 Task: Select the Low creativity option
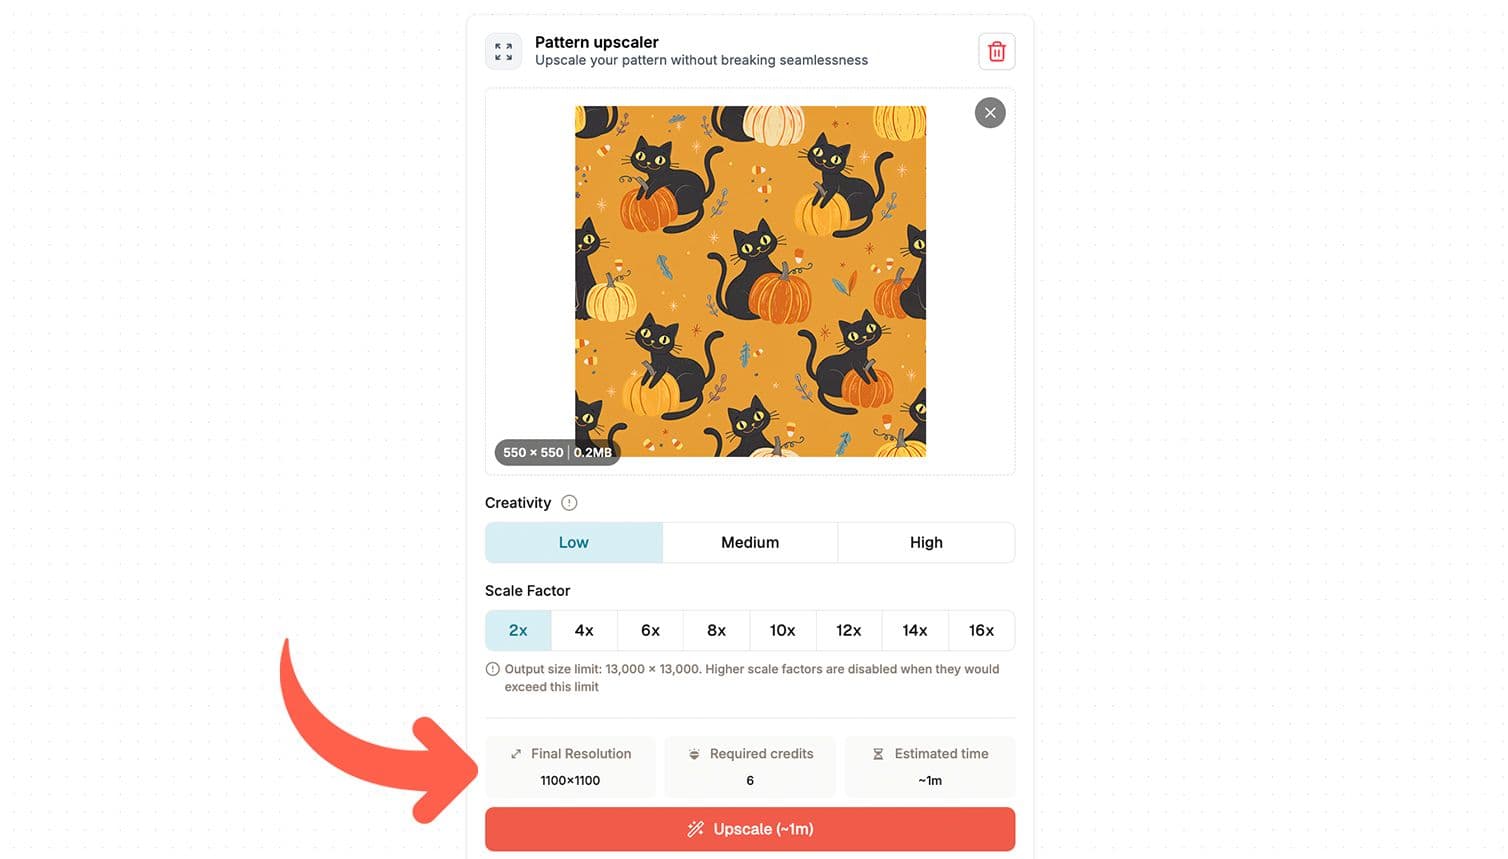573,542
